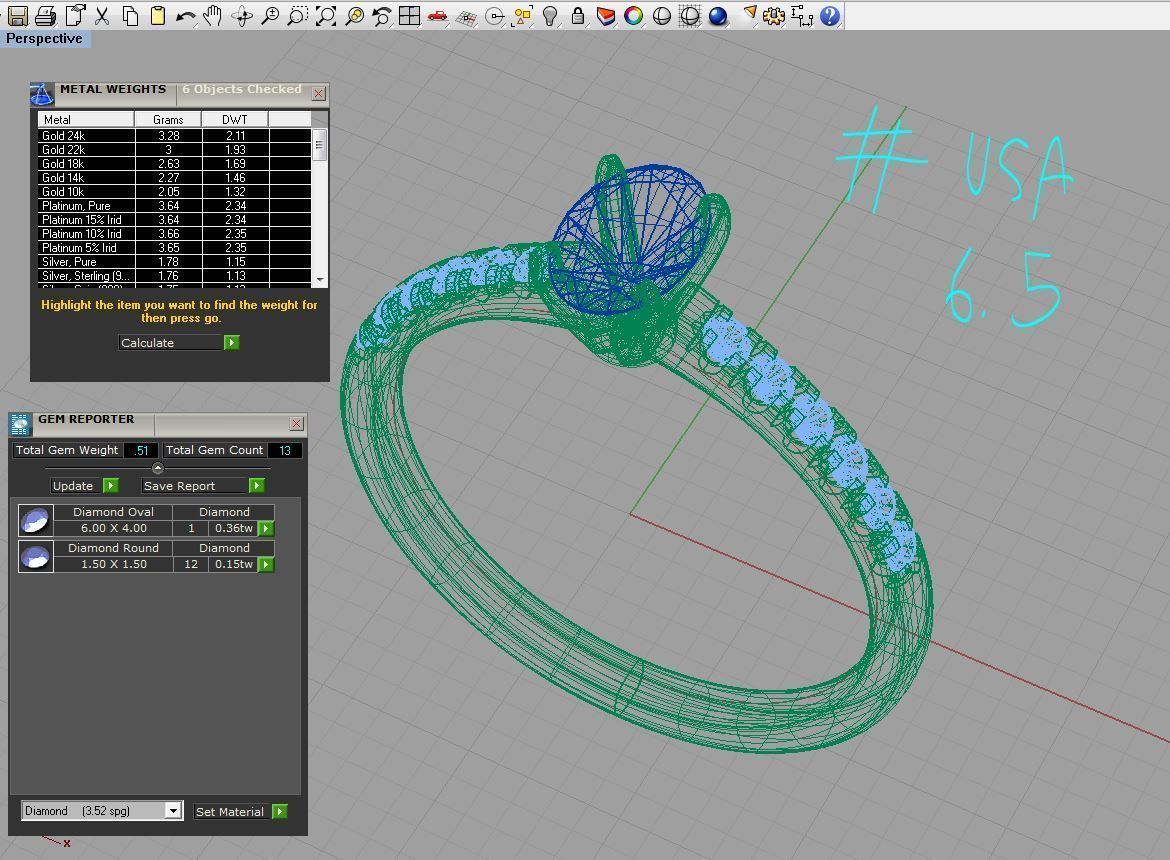Click the Lock Objects padlock icon
Image resolution: width=1170 pixels, height=860 pixels.
coord(578,16)
